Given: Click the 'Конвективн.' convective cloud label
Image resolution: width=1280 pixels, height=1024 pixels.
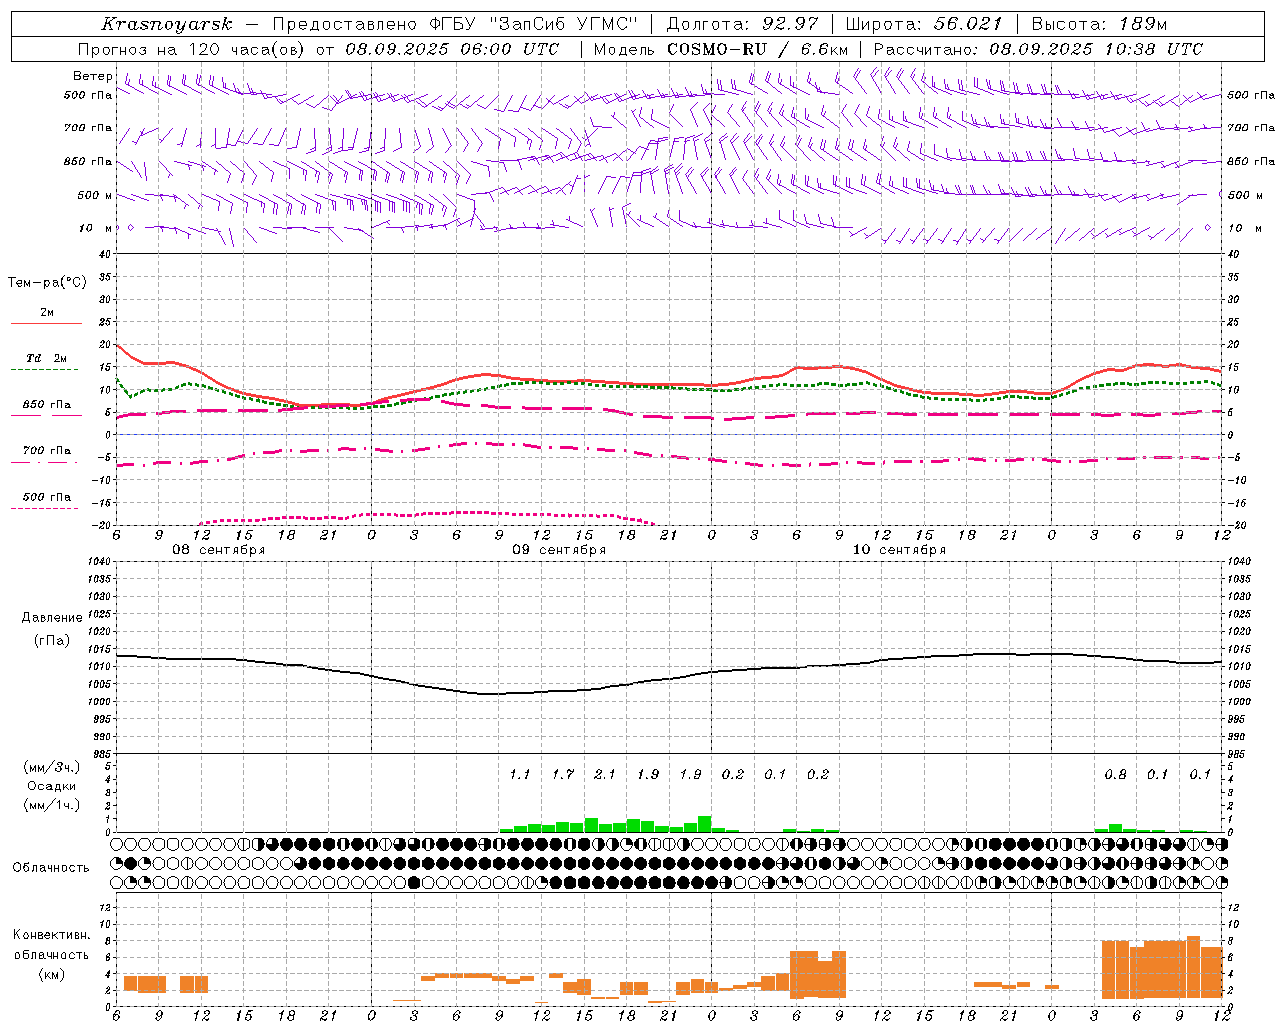Looking at the screenshot, I should 51,935.
